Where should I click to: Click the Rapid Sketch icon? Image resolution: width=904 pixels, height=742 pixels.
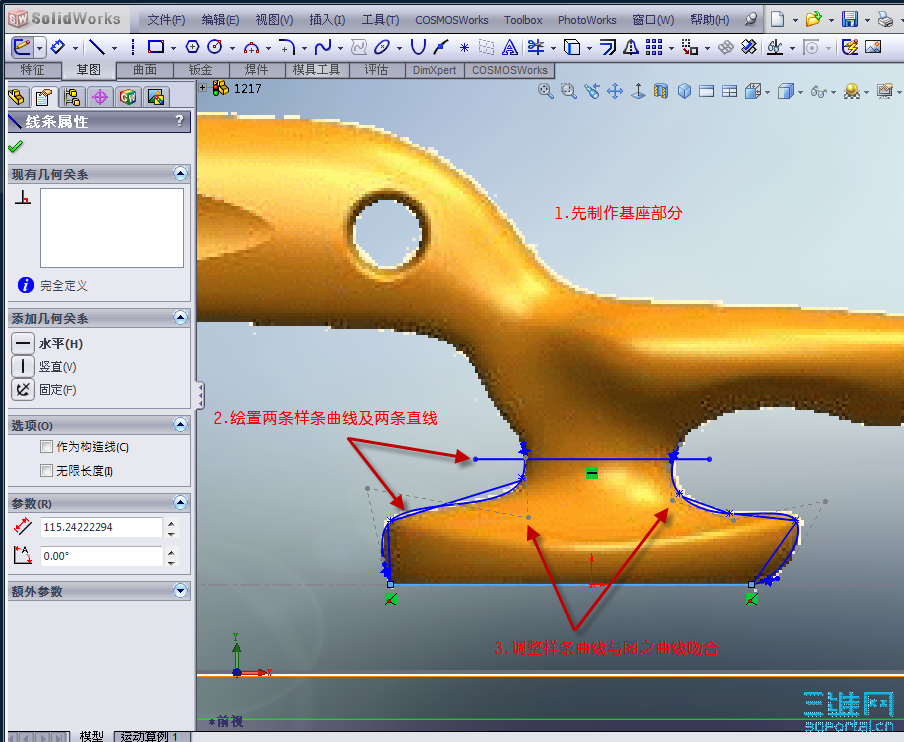(x=850, y=47)
